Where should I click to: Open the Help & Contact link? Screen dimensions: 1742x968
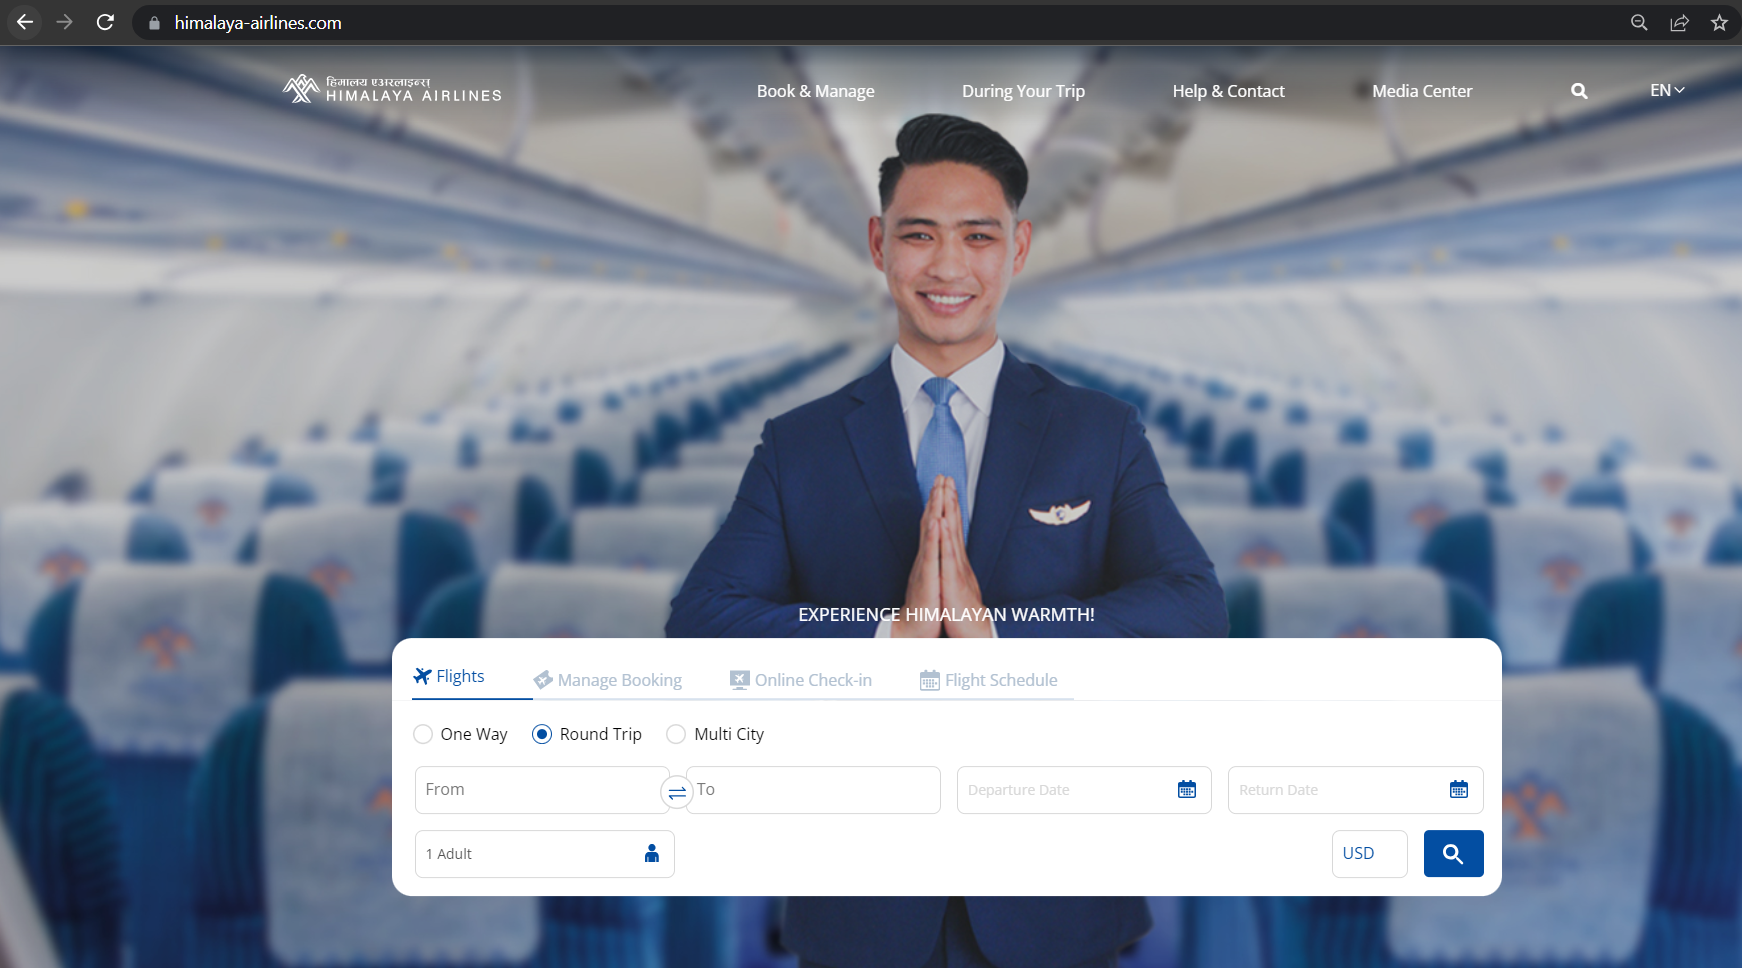pyautogui.click(x=1228, y=91)
